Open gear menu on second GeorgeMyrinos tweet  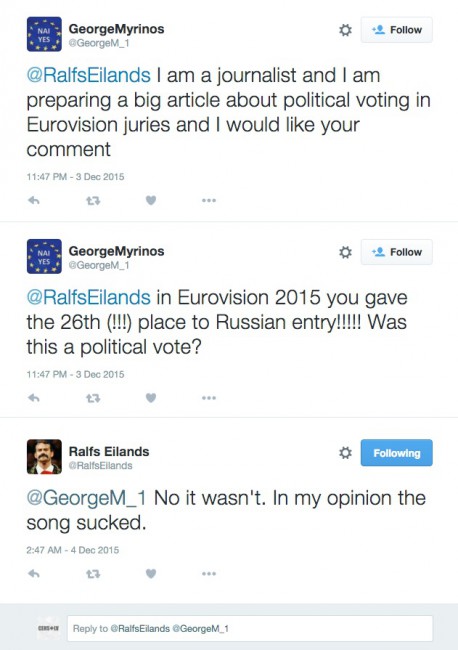click(x=345, y=252)
